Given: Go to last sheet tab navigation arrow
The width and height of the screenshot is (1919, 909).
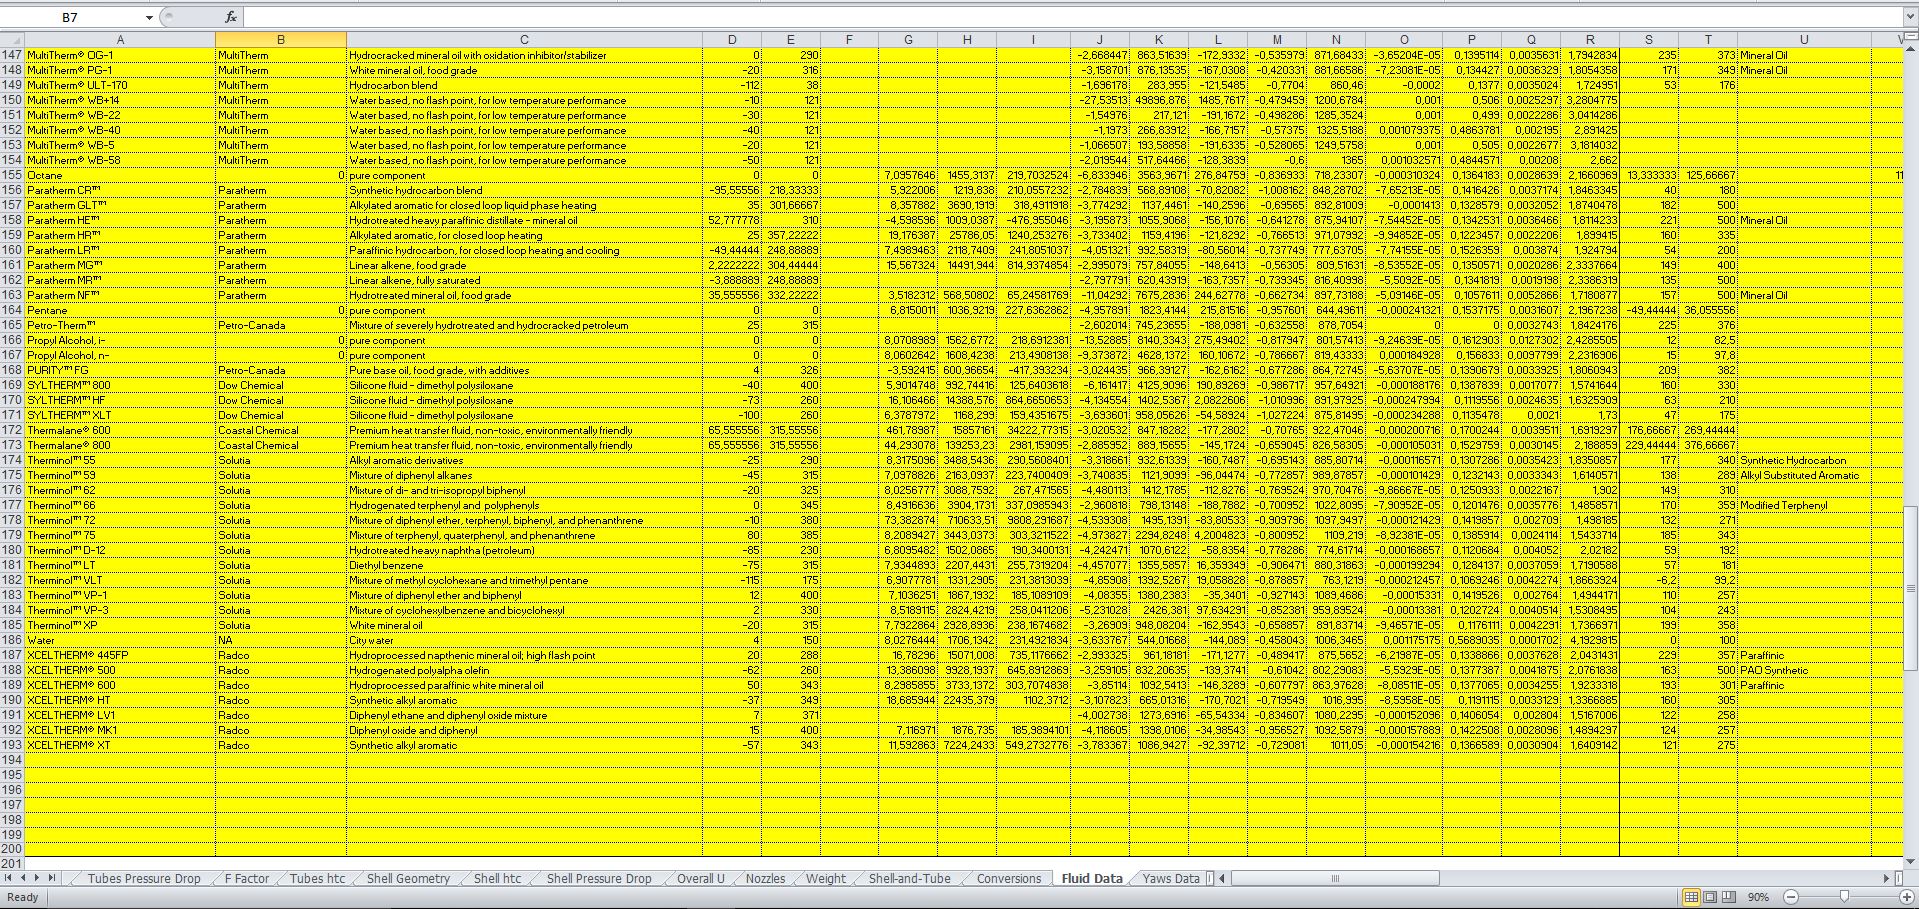Looking at the screenshot, I should click(52, 878).
